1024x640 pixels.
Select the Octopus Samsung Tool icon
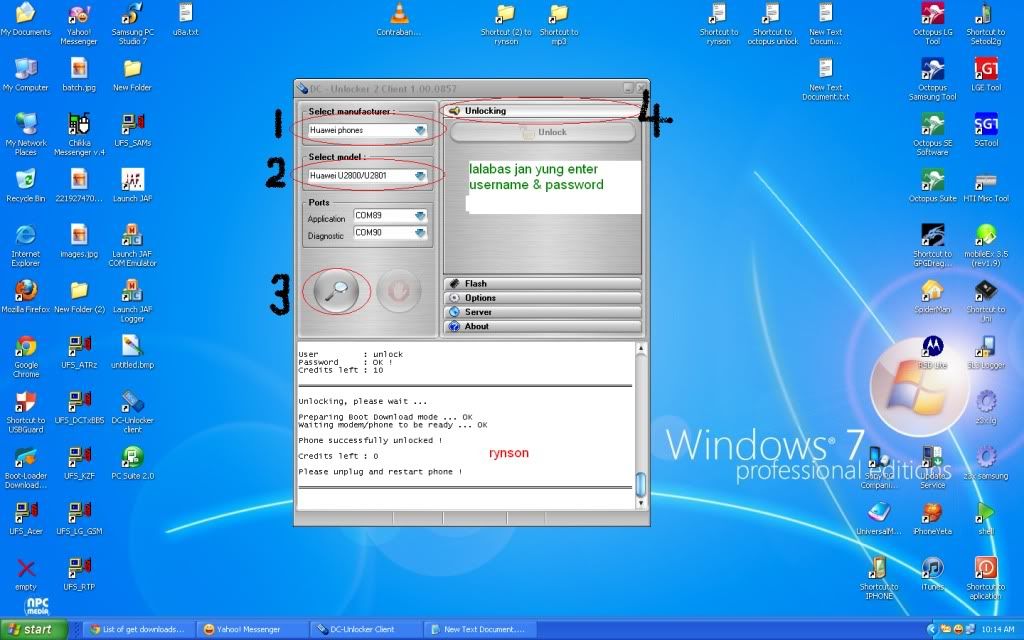[933, 80]
